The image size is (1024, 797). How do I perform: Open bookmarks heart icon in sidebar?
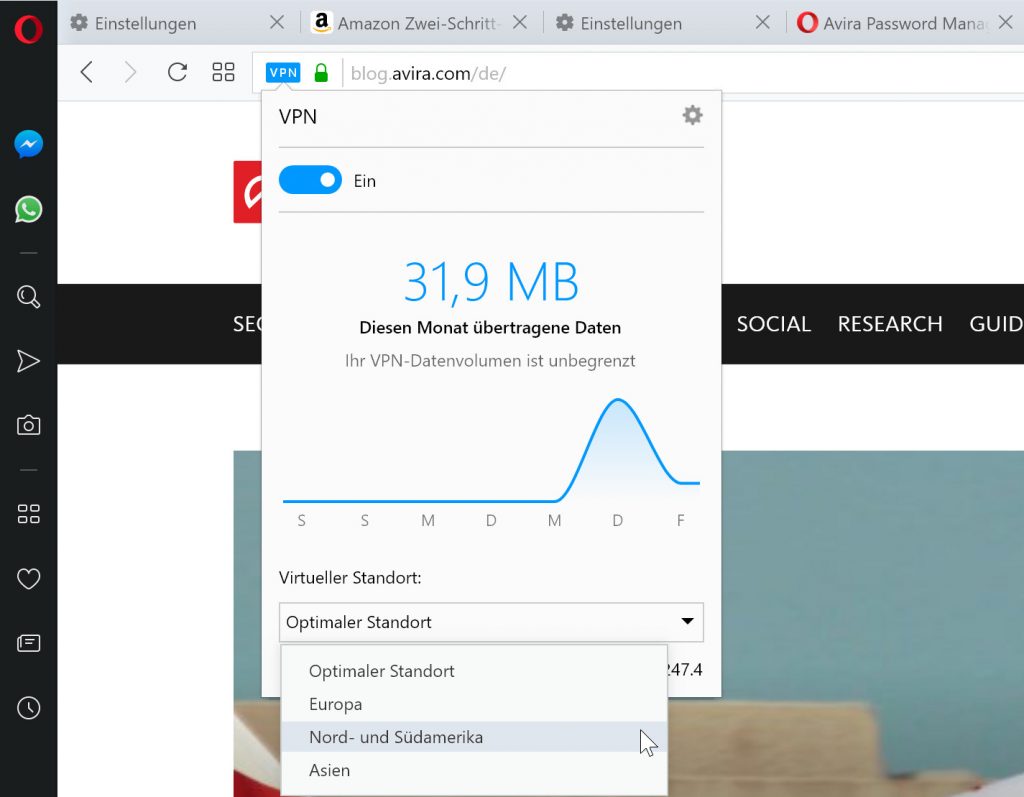coord(29,578)
